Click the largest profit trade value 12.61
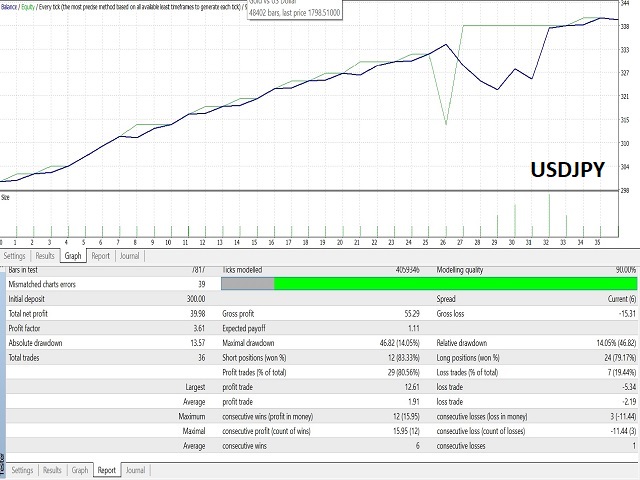This screenshot has width=640, height=480. click(x=412, y=387)
